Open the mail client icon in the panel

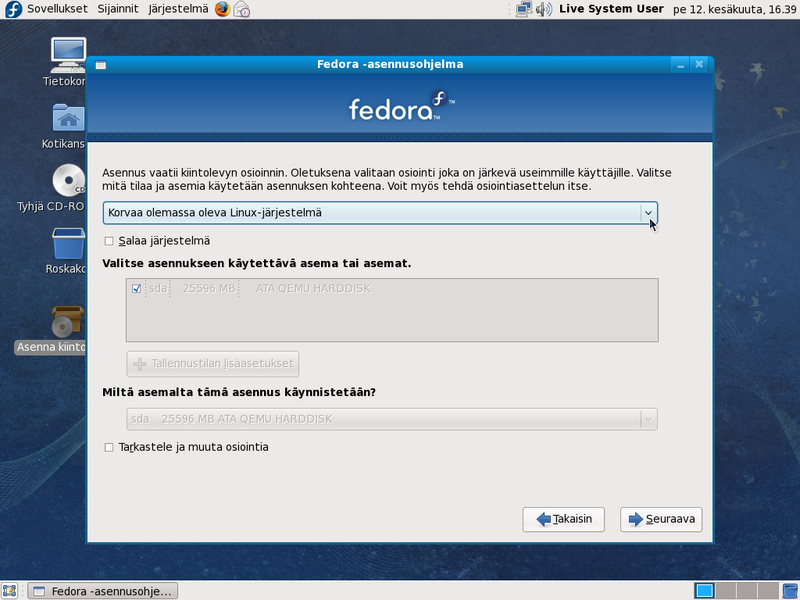[241, 9]
